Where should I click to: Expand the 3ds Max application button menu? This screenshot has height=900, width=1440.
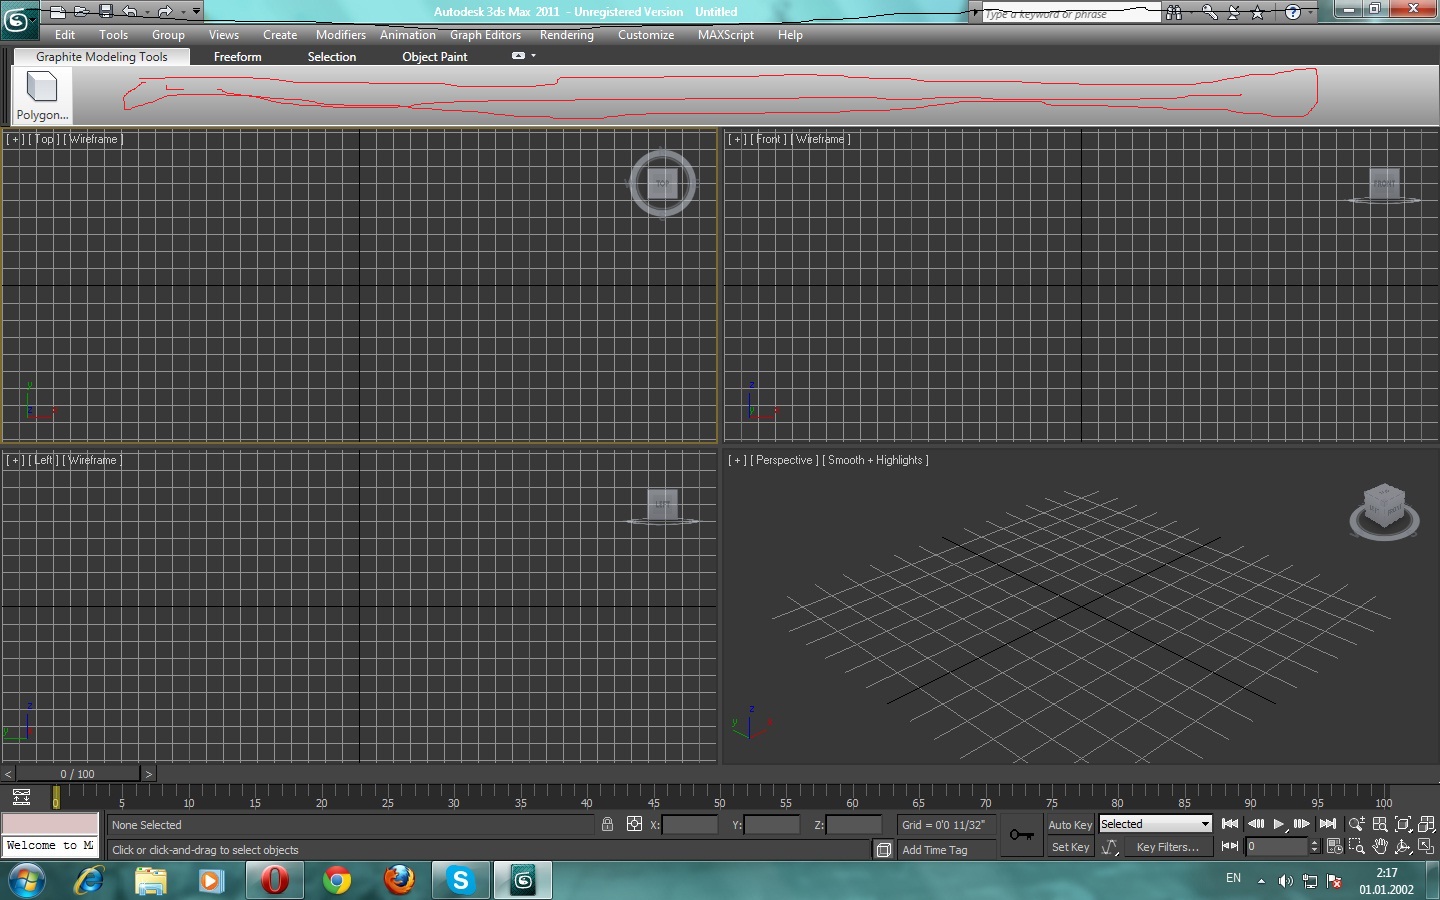[x=18, y=19]
